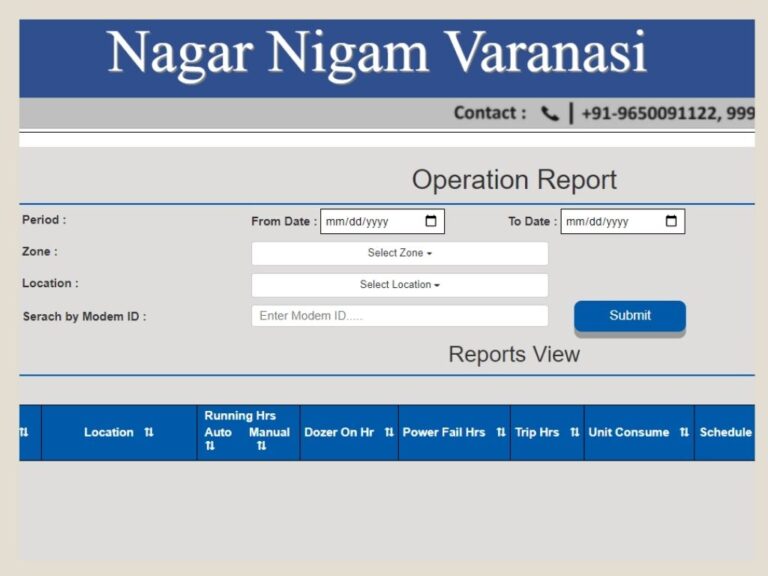Image resolution: width=768 pixels, height=576 pixels.
Task: Sort by Auto running hours arrows
Action: click(x=210, y=447)
